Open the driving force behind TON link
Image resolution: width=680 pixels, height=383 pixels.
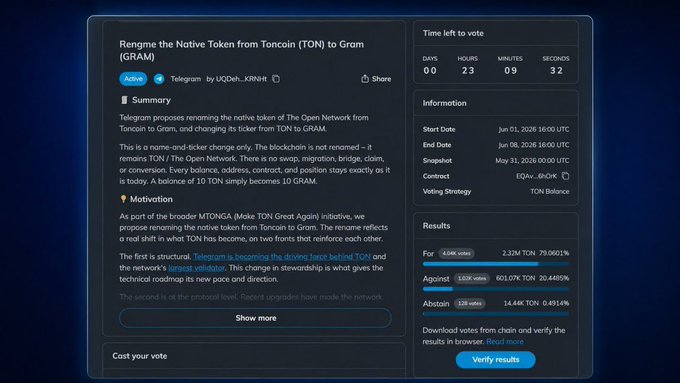pyautogui.click(x=282, y=256)
